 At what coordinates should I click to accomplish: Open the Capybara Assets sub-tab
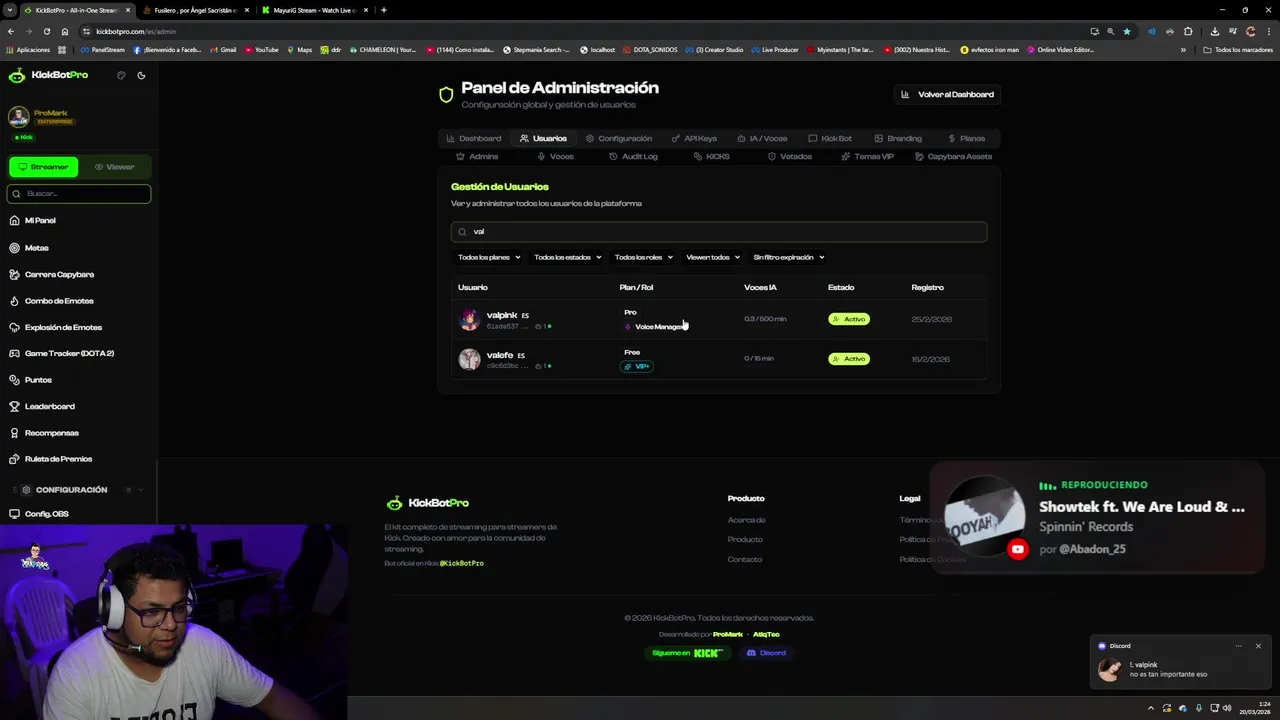[953, 156]
